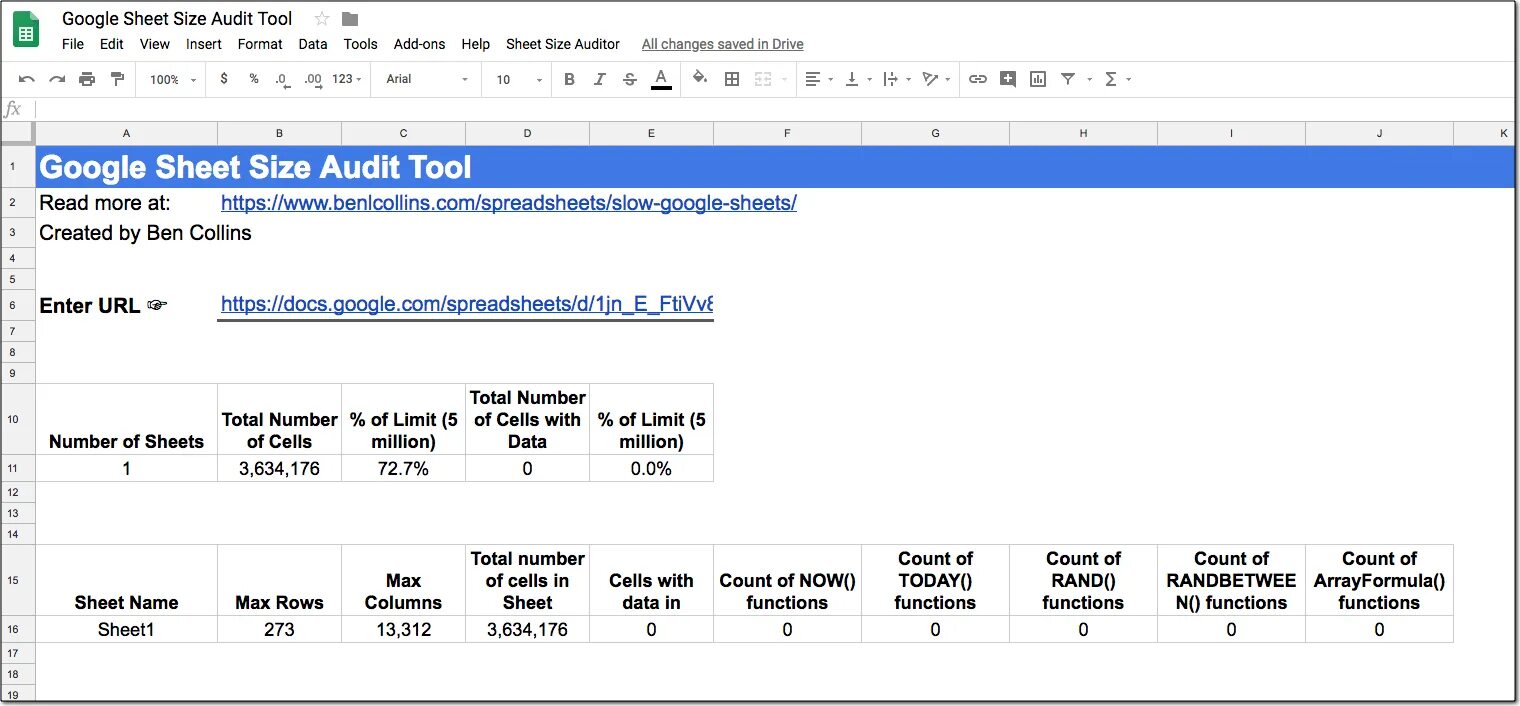Image resolution: width=1520 pixels, height=706 pixels.
Task: Click the merge cells icon
Action: coord(763,79)
